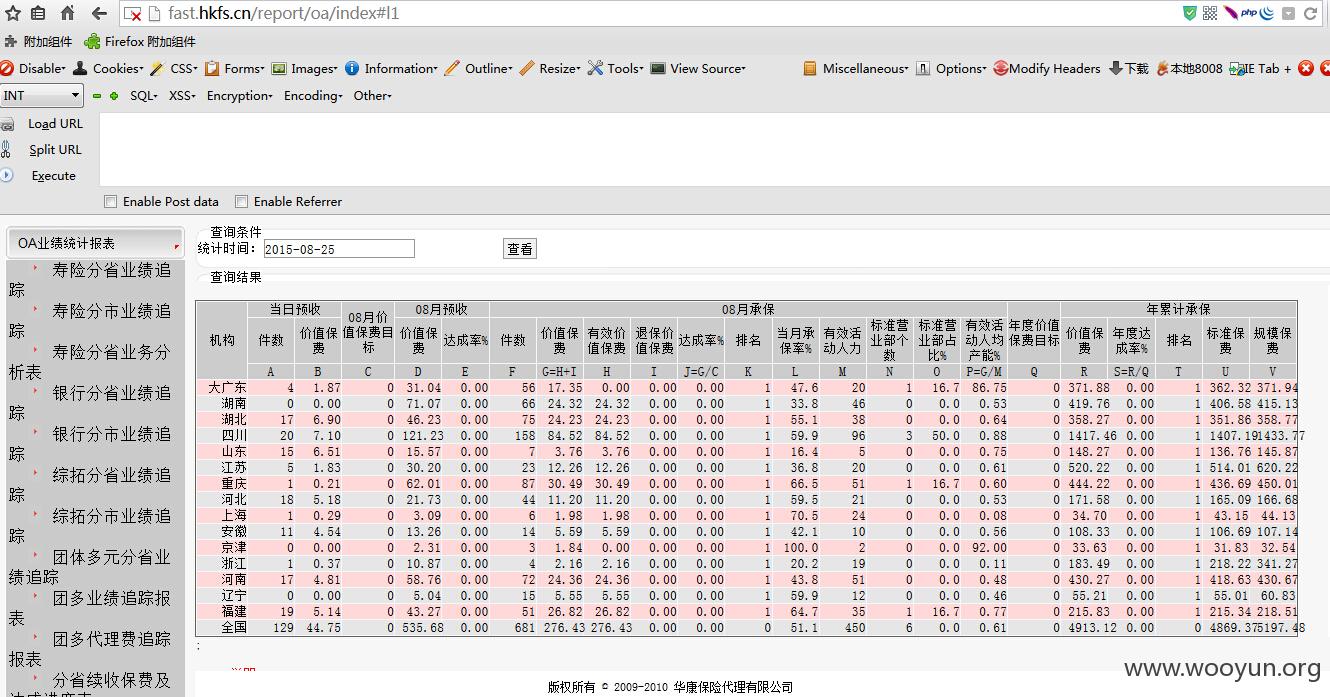Click the purple feather icon
Image resolution: width=1330 pixels, height=697 pixels.
click(x=1229, y=13)
